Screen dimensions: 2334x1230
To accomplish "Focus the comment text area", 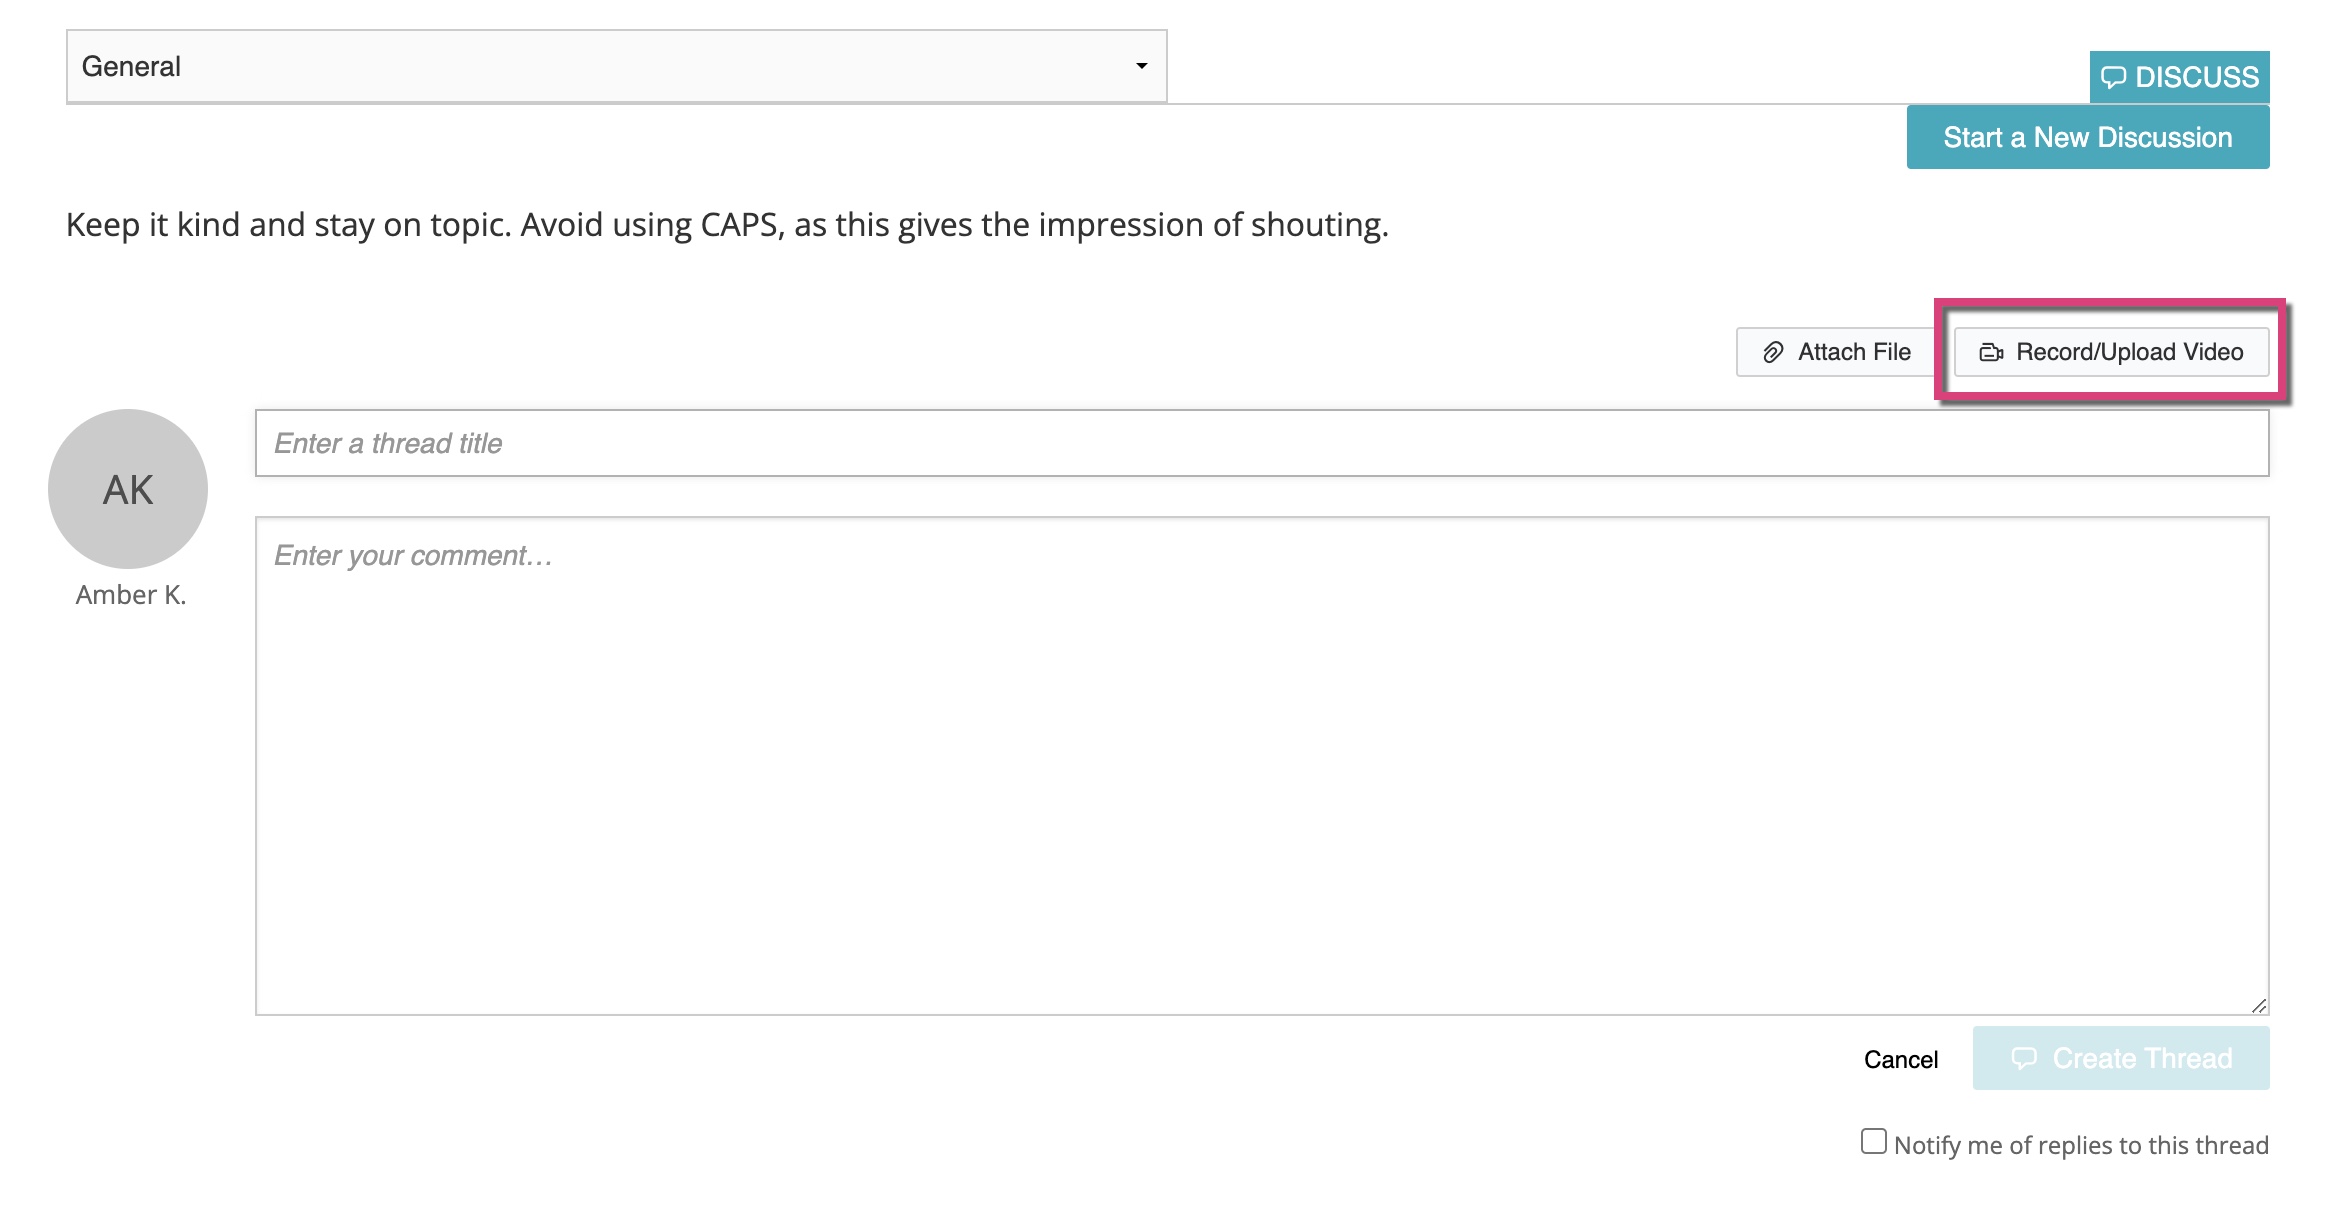I will 1262,766.
